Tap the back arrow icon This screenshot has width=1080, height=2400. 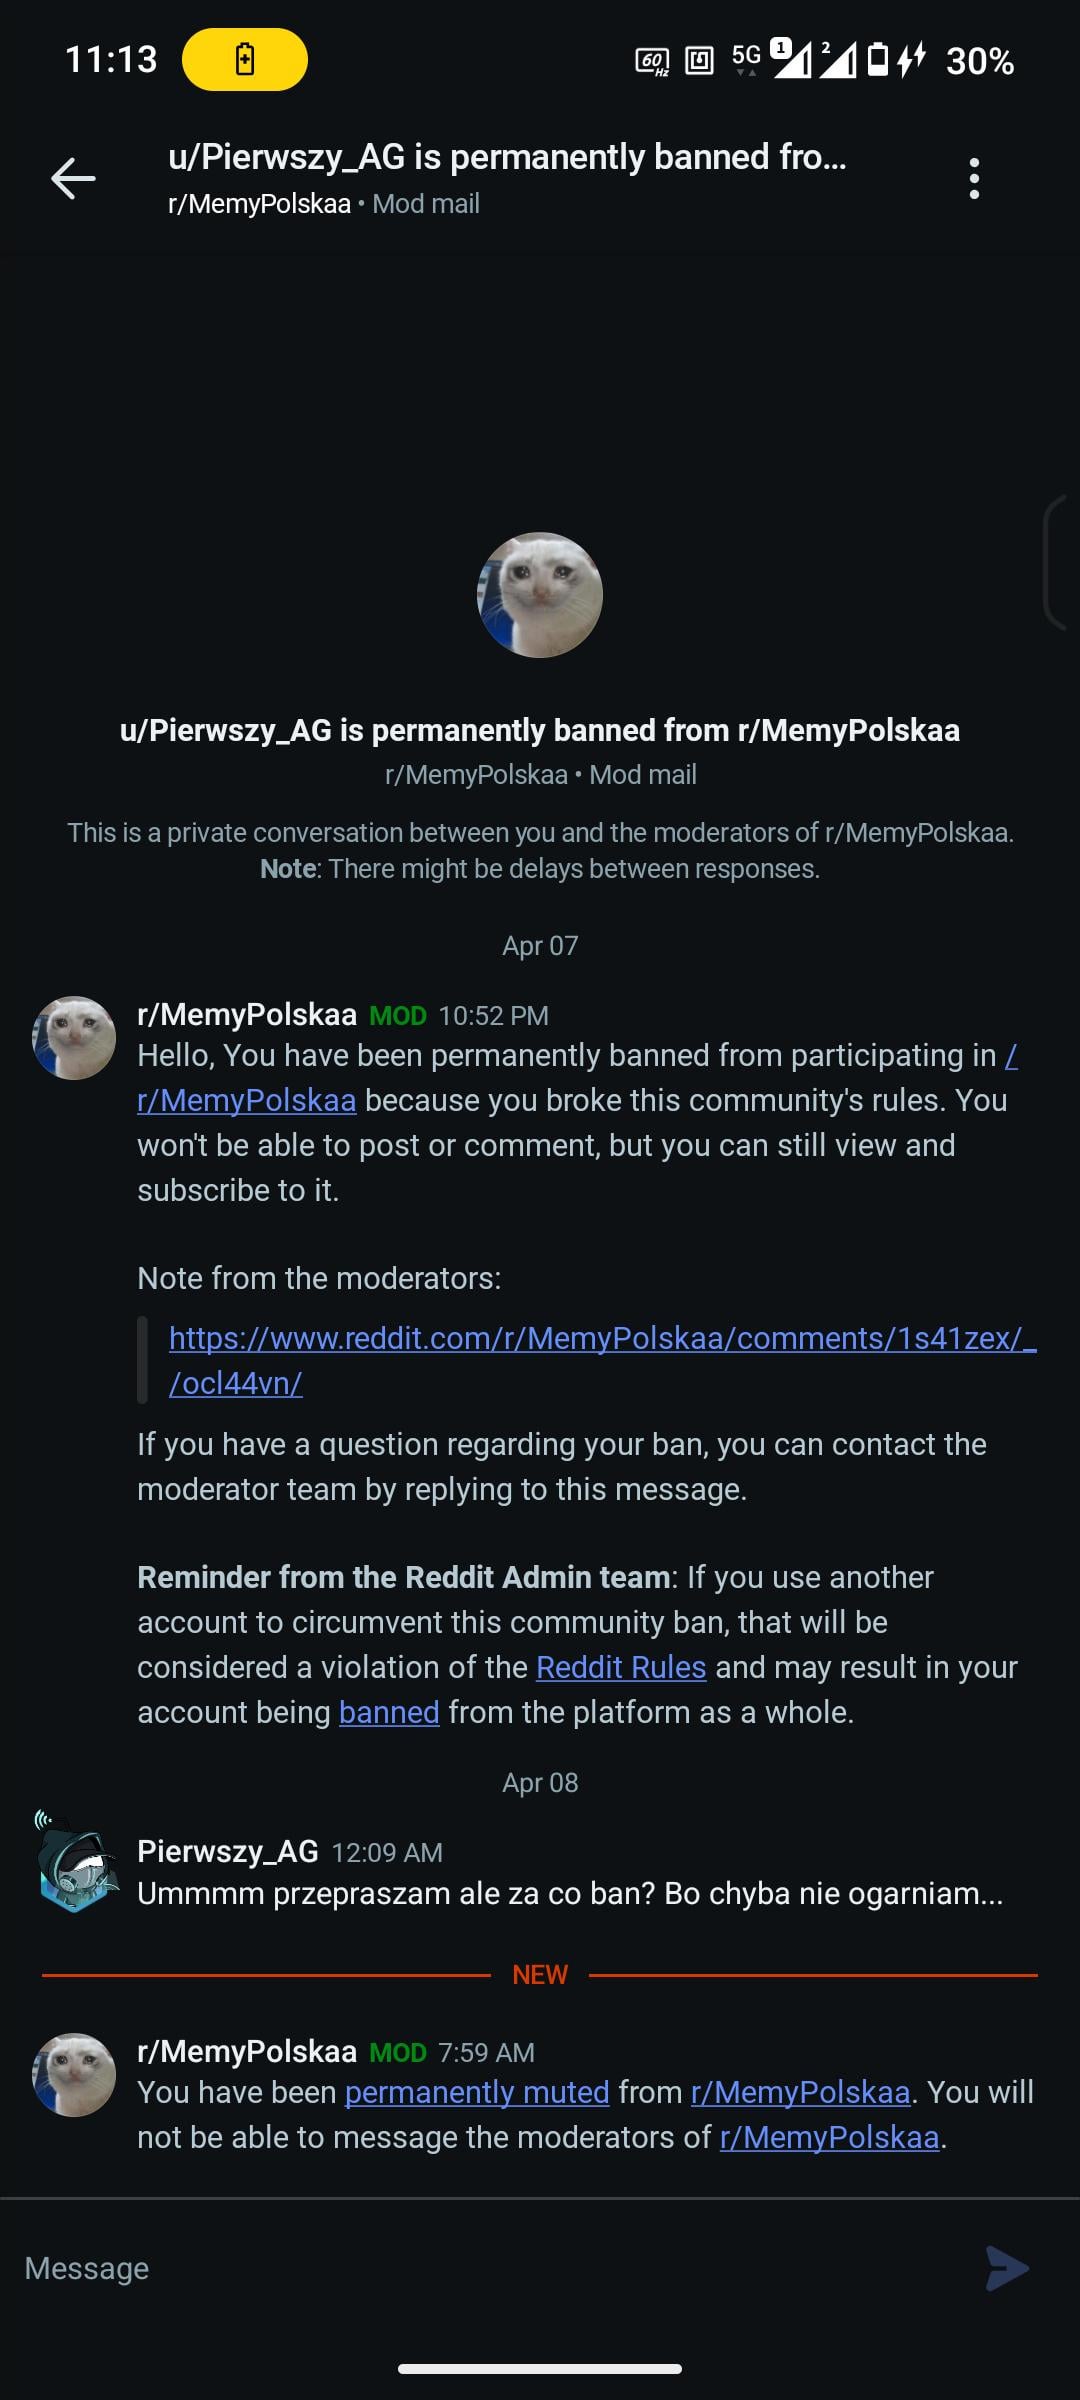click(73, 179)
